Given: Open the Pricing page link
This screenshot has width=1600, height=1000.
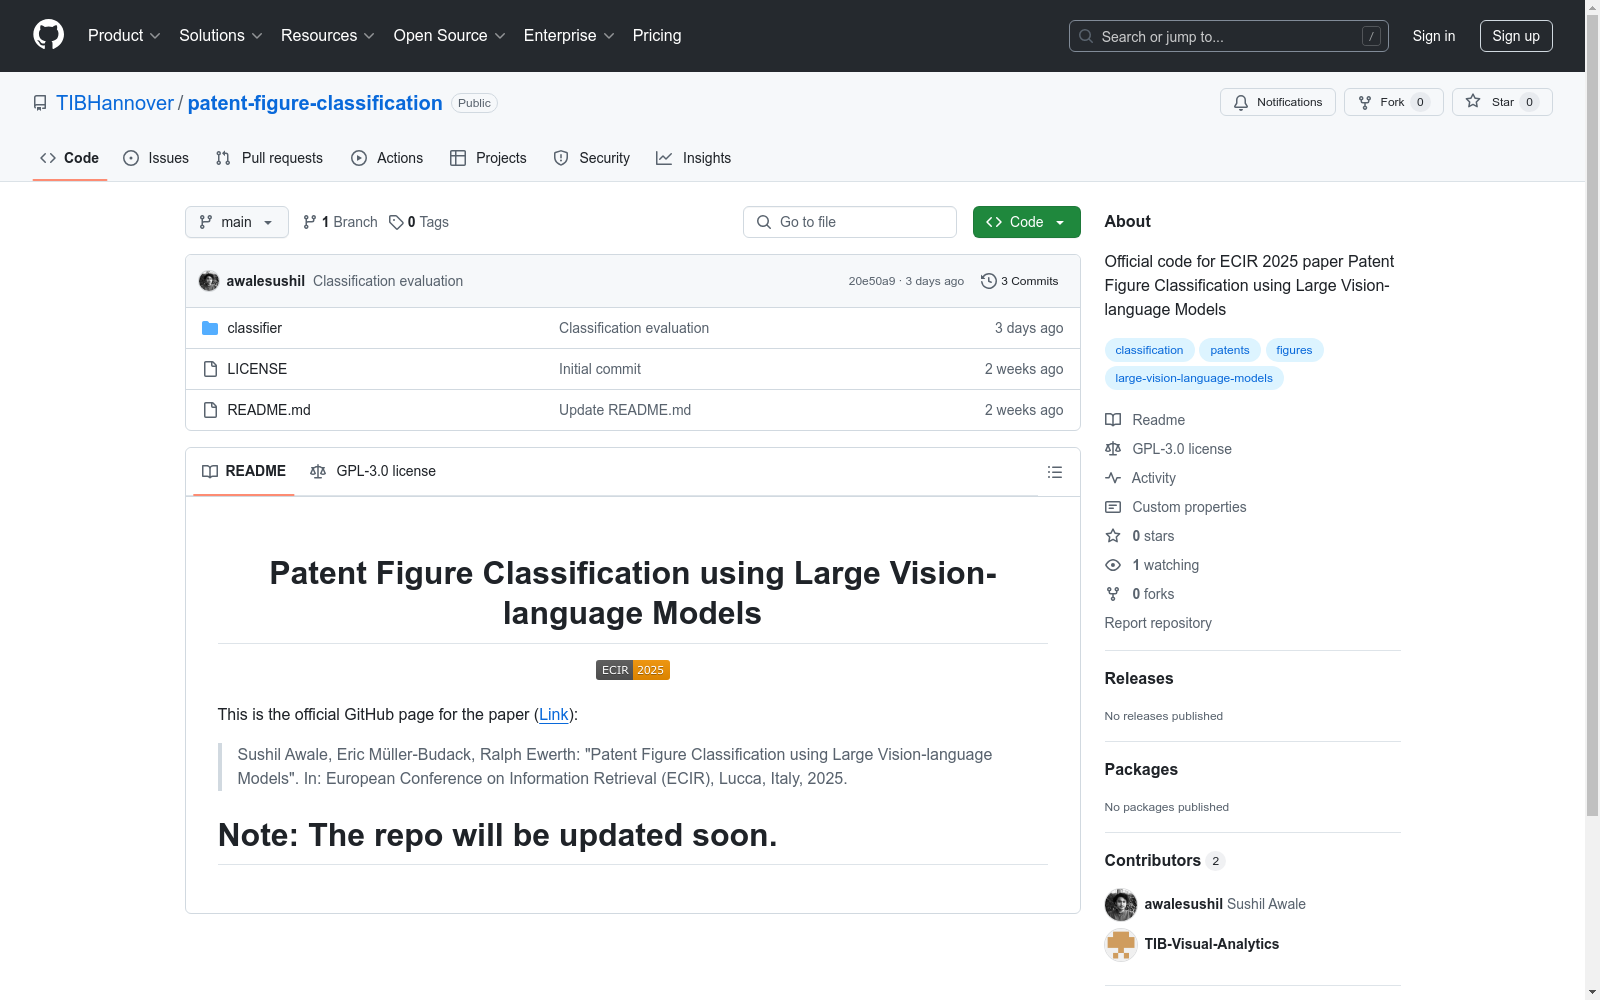Looking at the screenshot, I should (x=657, y=36).
